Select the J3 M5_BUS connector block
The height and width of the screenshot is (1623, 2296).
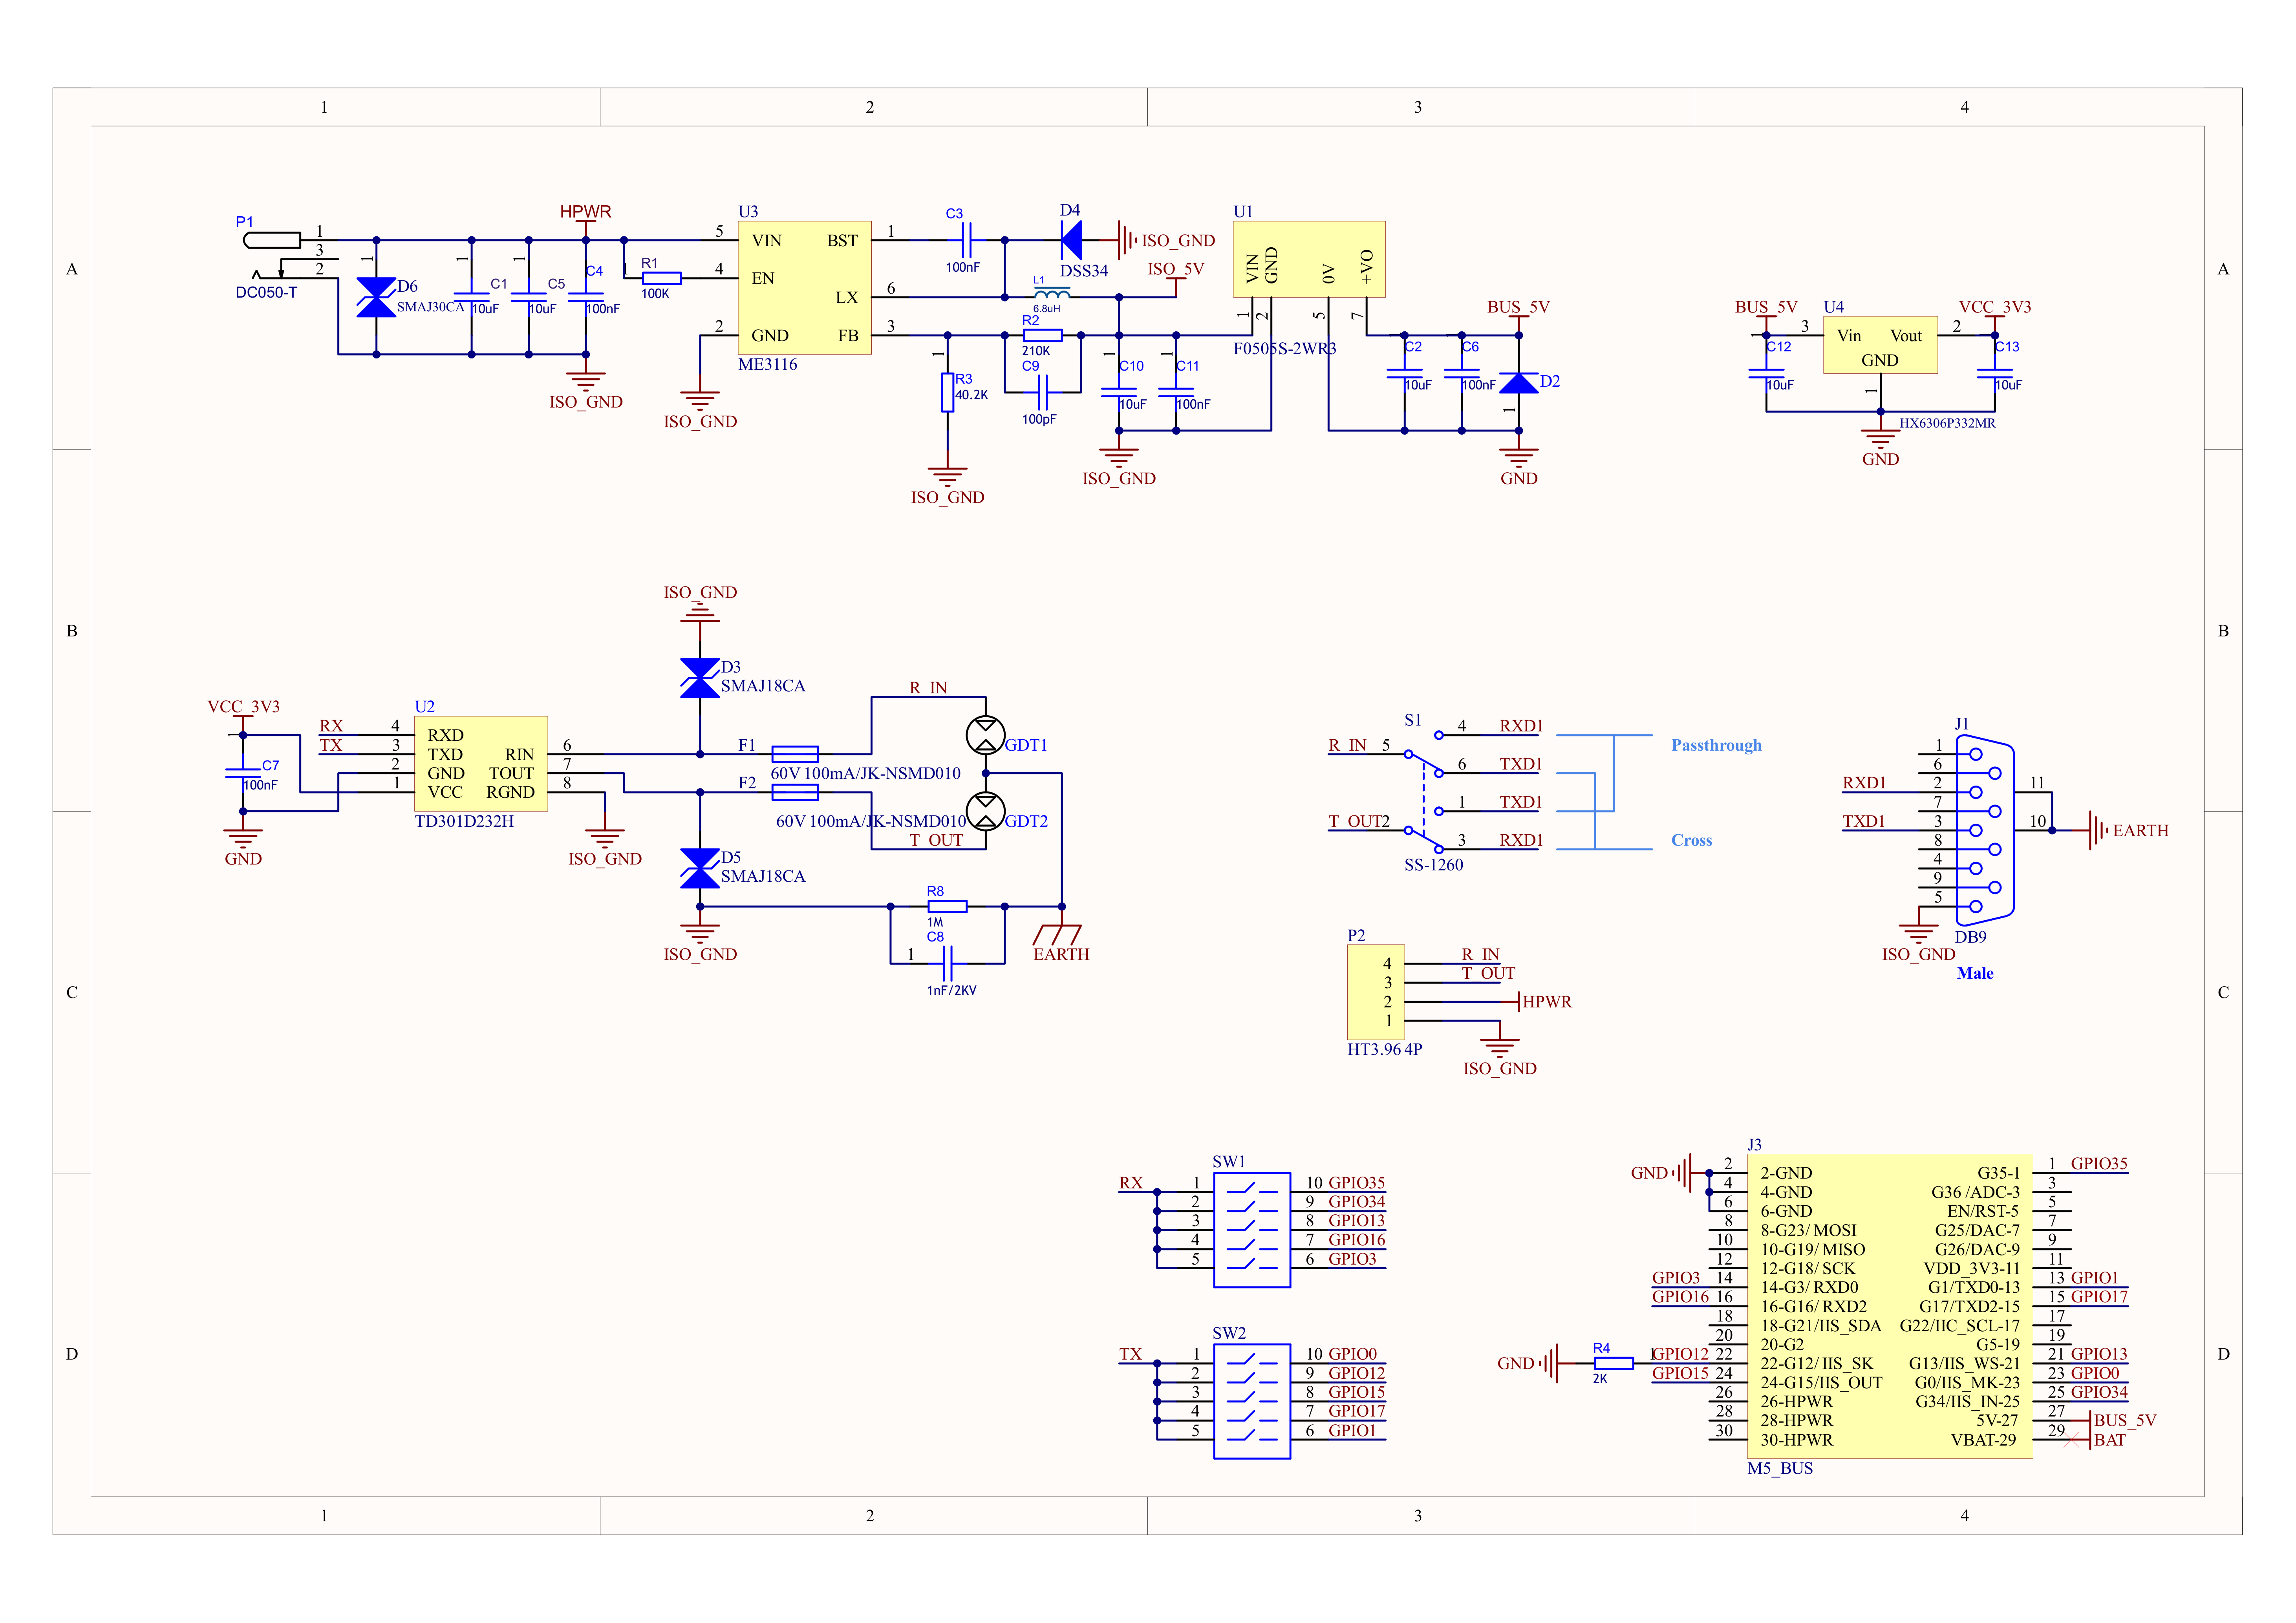click(x=1889, y=1306)
